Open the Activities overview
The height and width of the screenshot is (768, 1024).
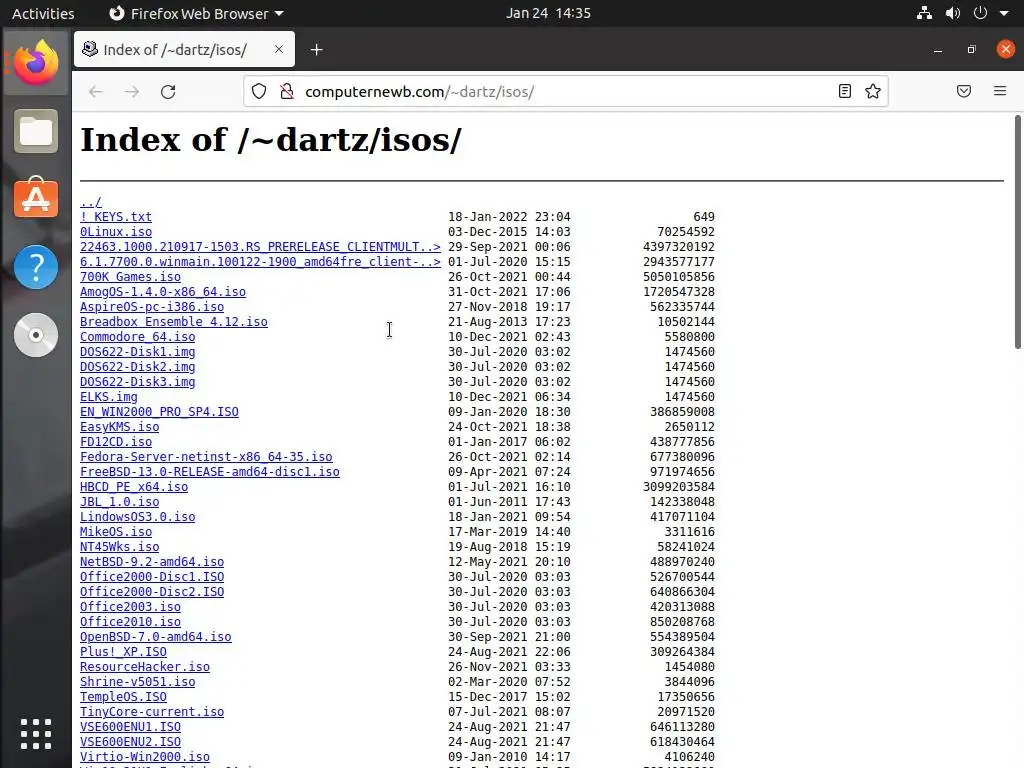[43, 13]
